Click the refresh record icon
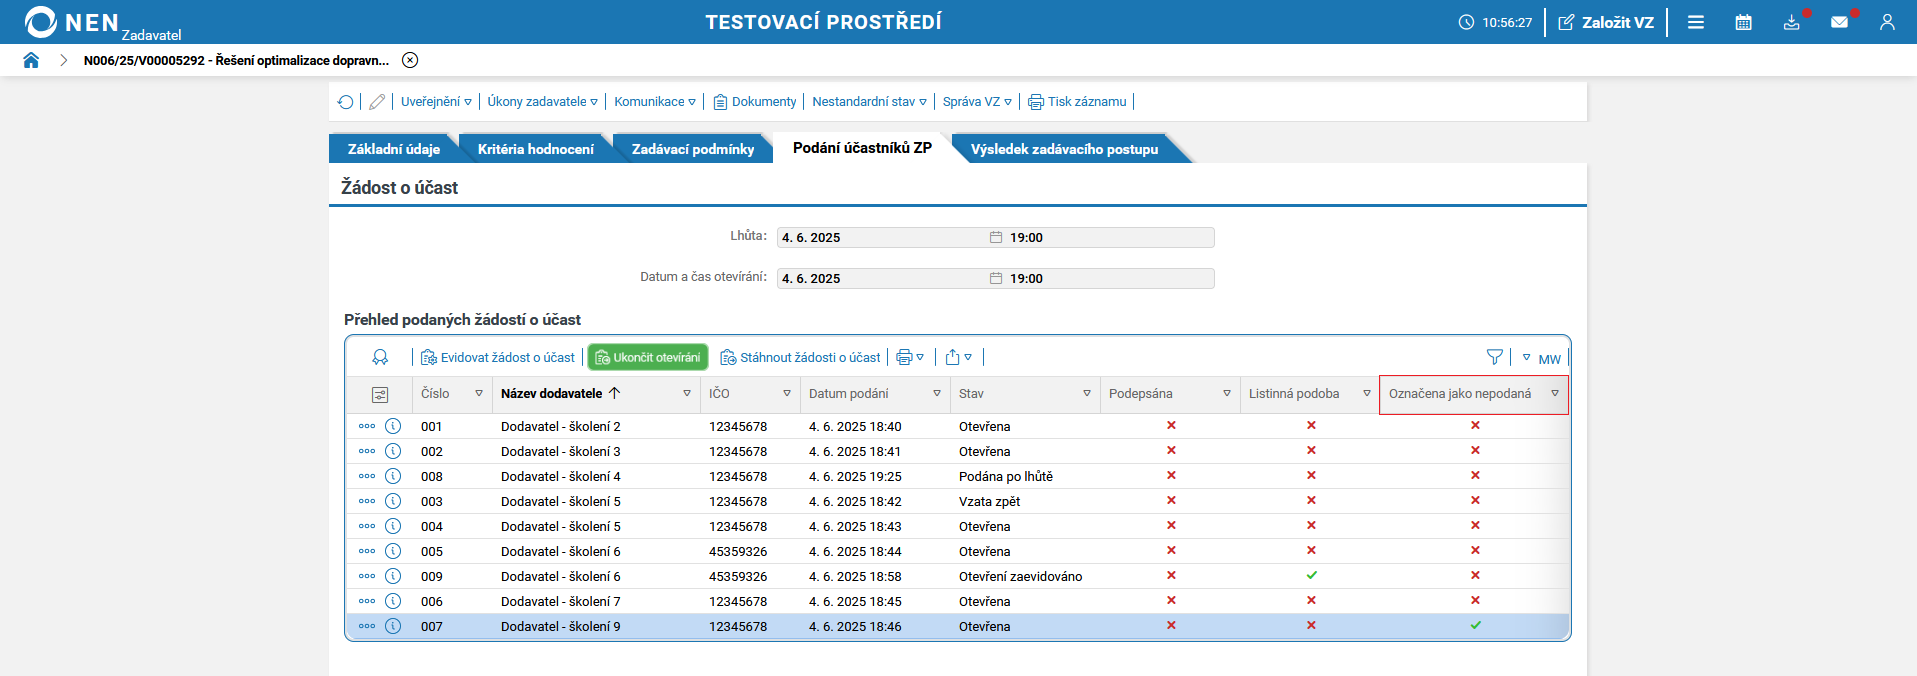 (x=346, y=102)
